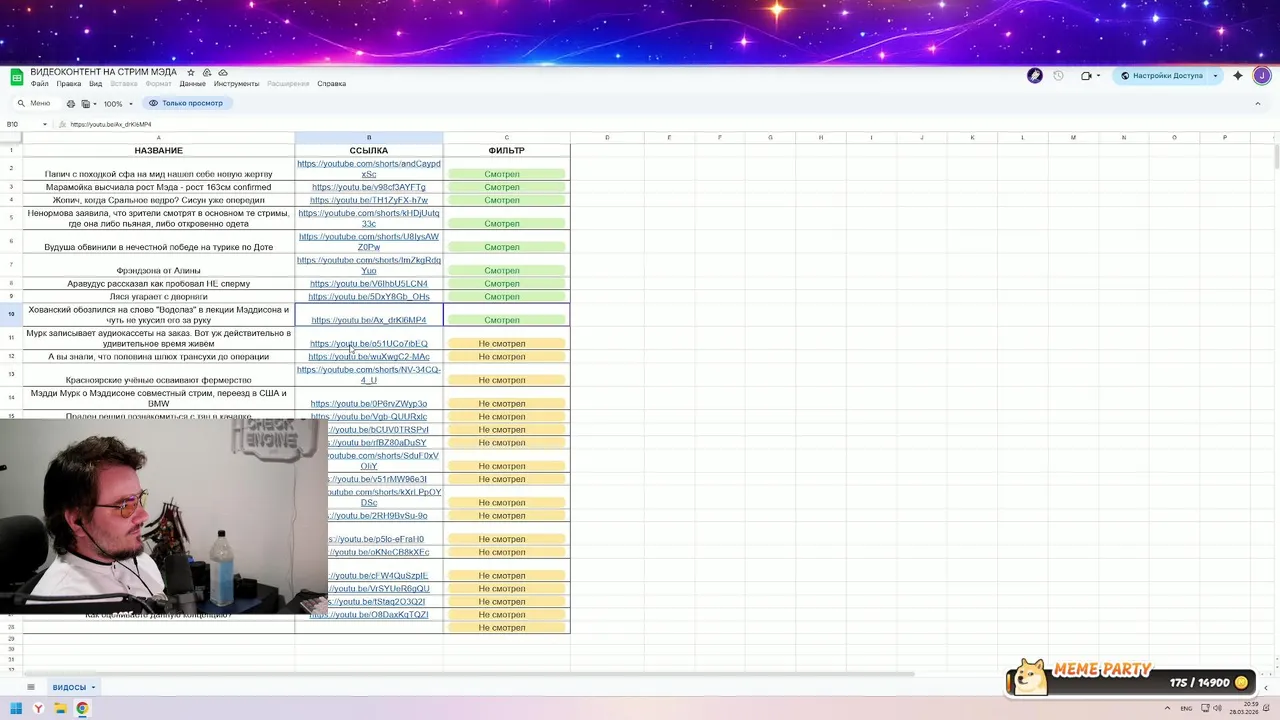Open the Вид menu

tap(96, 84)
